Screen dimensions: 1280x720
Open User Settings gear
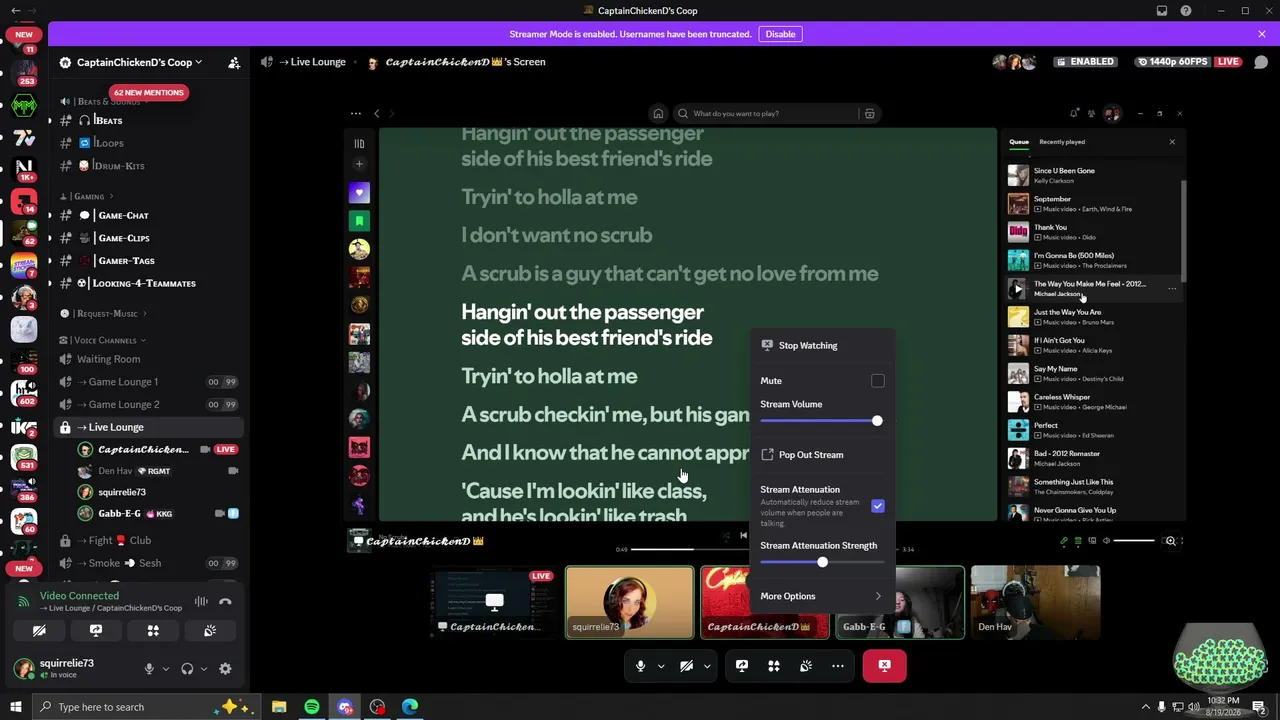pos(225,669)
